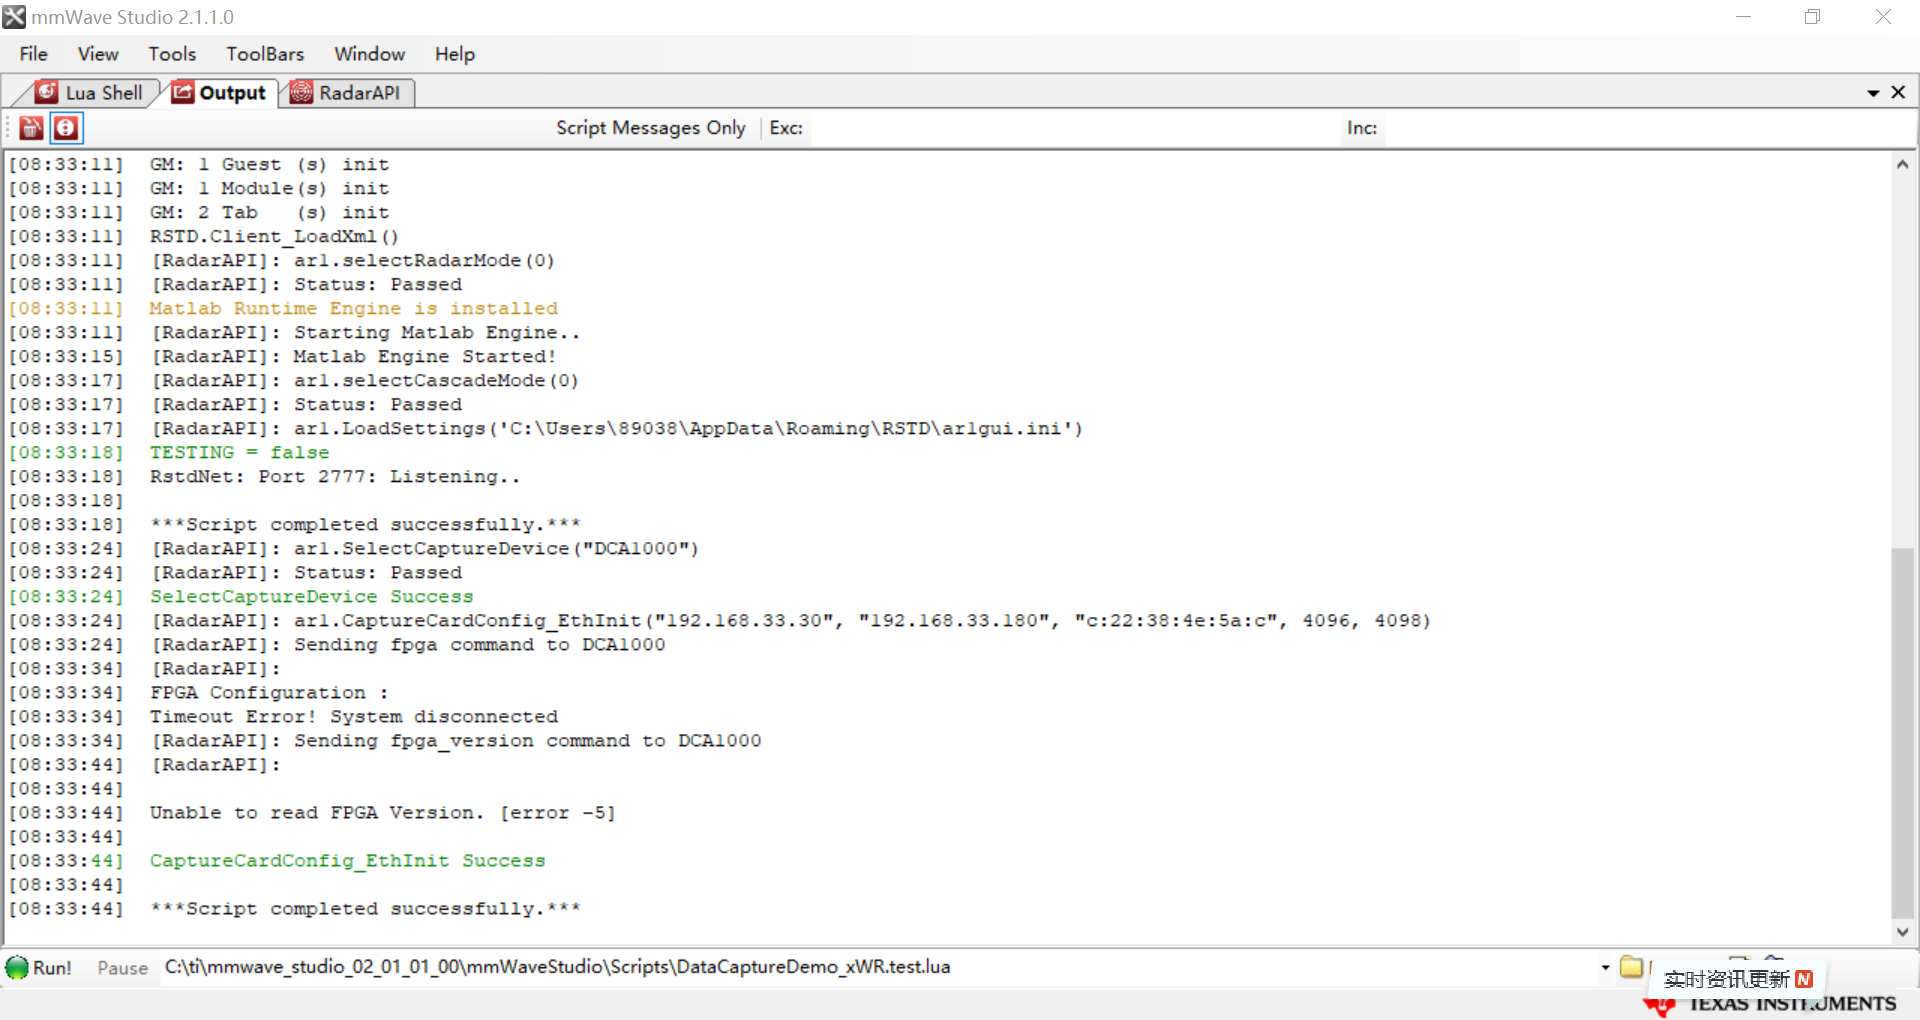Click the green Run! button

39,968
